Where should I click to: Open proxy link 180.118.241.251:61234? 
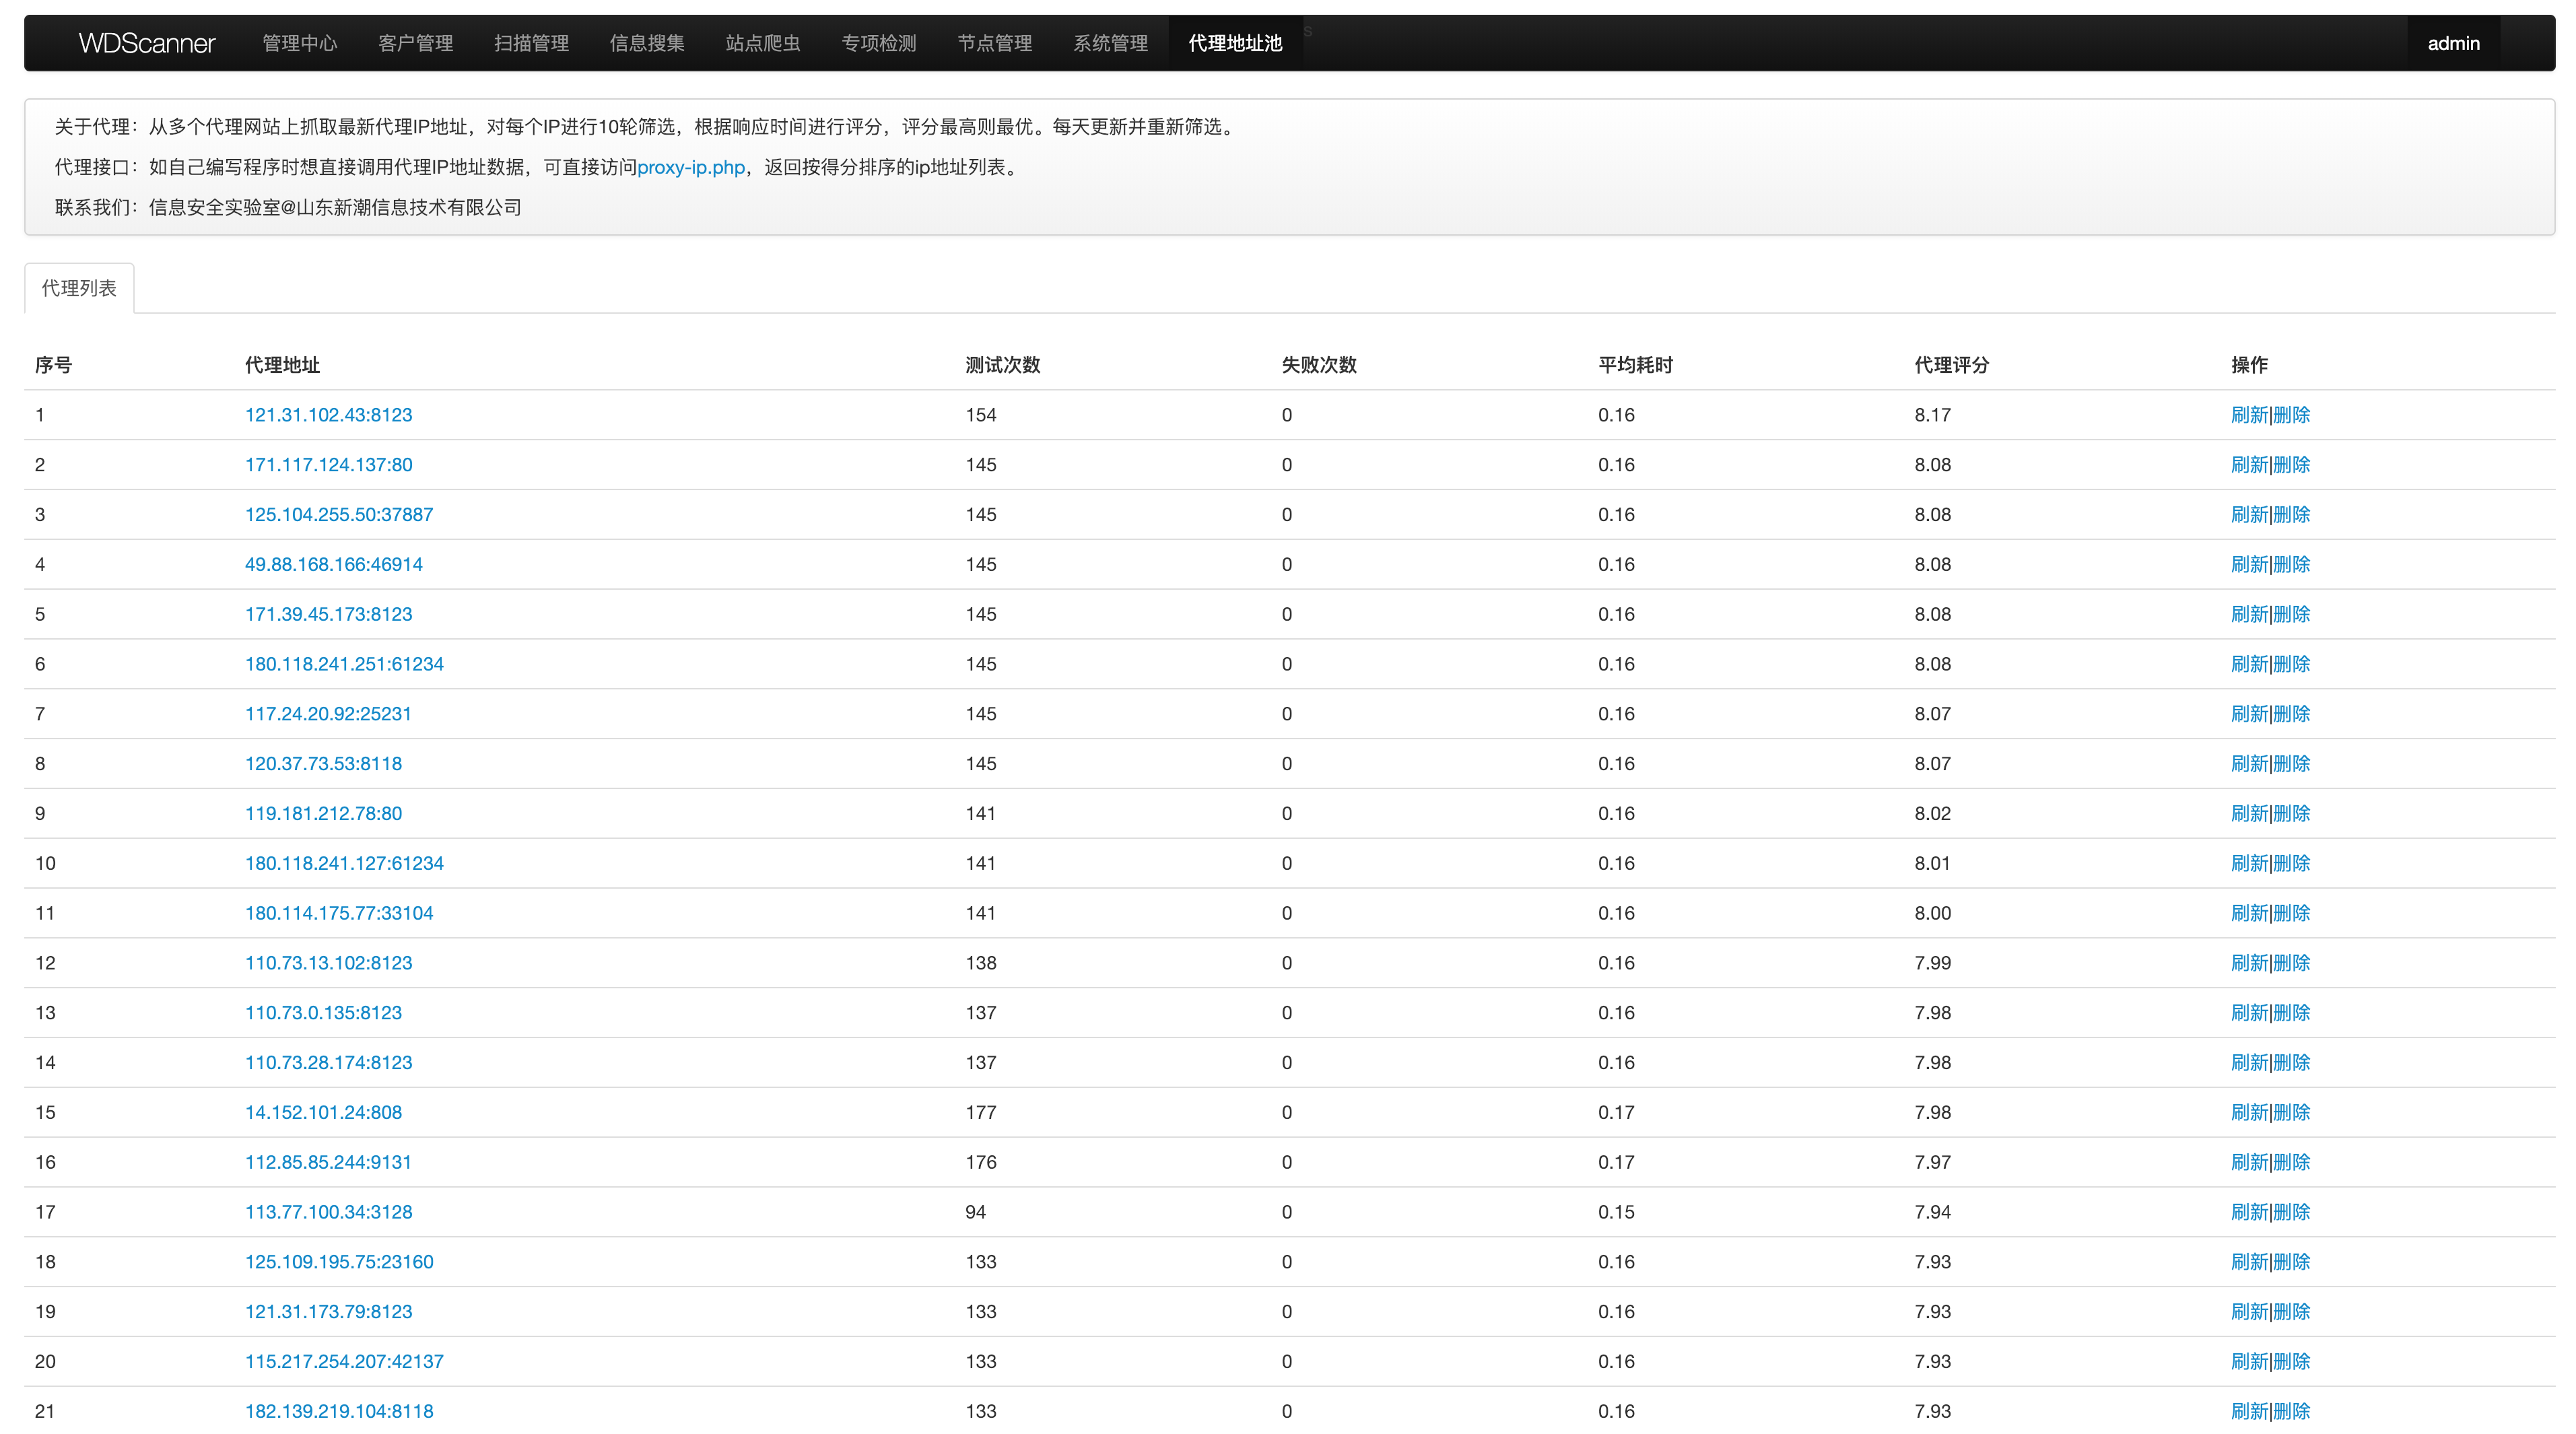[344, 664]
